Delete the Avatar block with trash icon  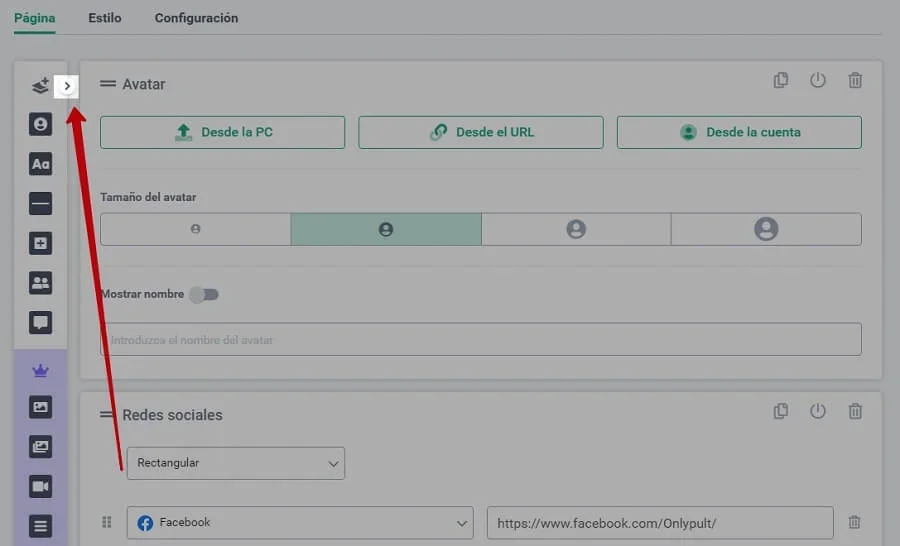855,81
